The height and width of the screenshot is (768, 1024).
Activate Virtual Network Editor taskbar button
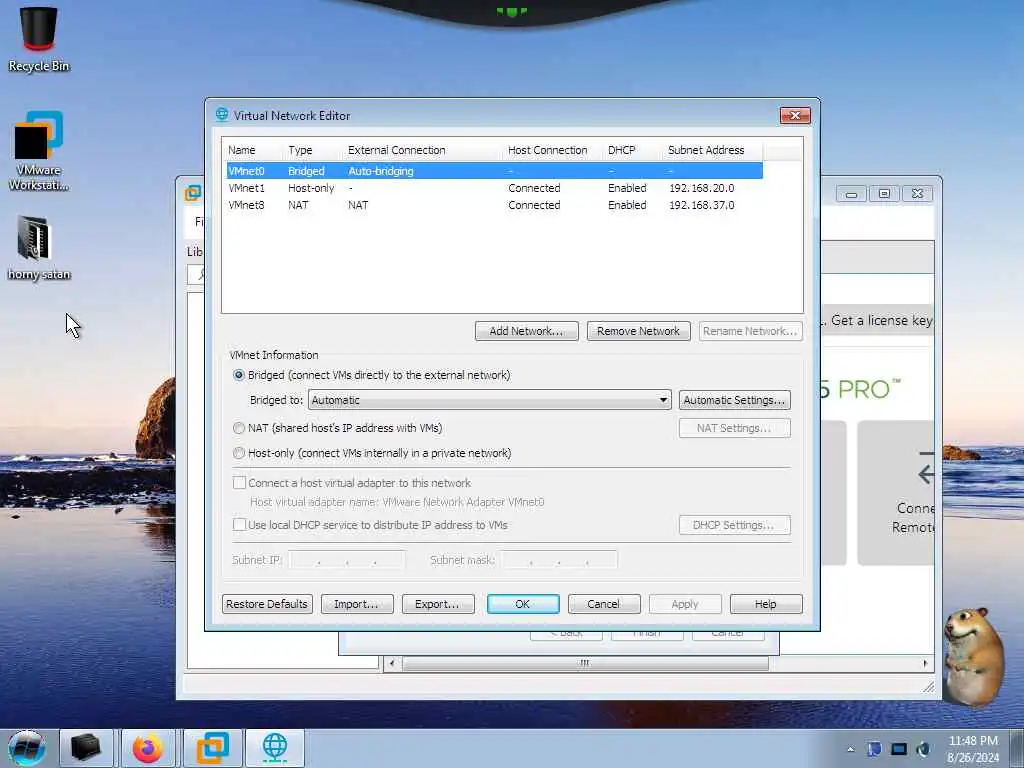click(275, 748)
